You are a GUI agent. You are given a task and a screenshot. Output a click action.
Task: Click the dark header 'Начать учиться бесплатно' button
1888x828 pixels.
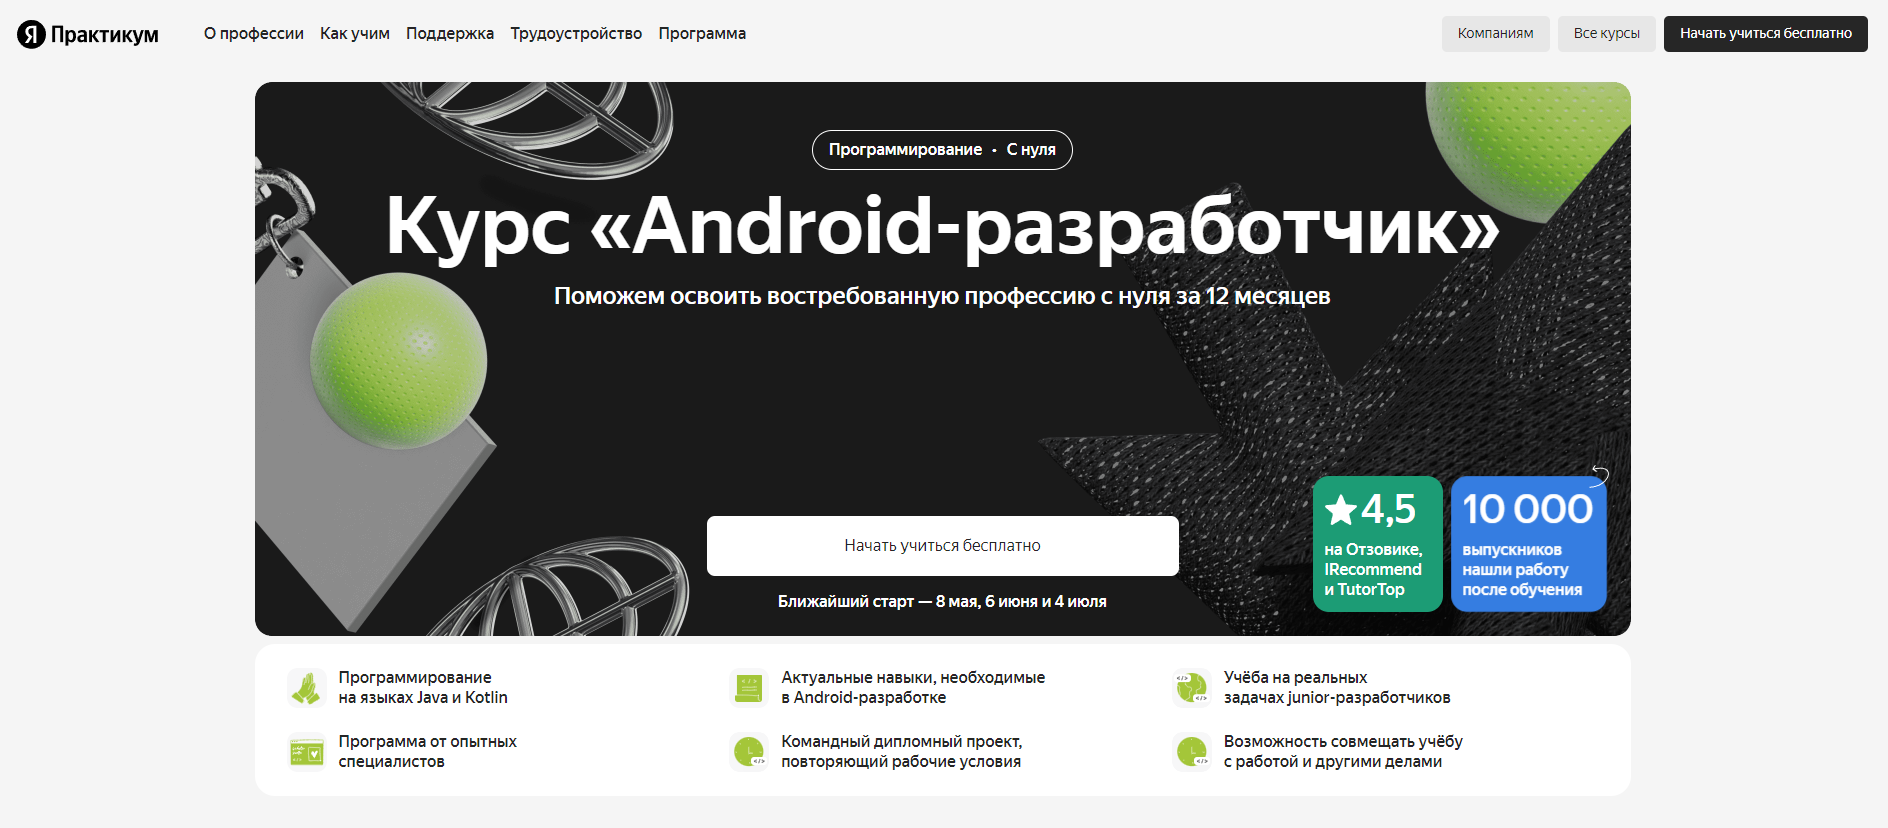pos(1766,34)
